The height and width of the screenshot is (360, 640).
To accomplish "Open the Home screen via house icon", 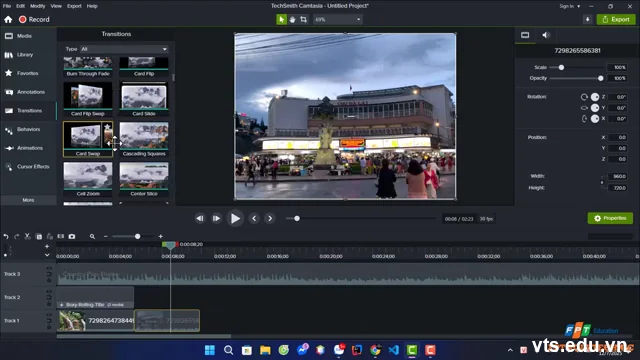I will coord(8,19).
